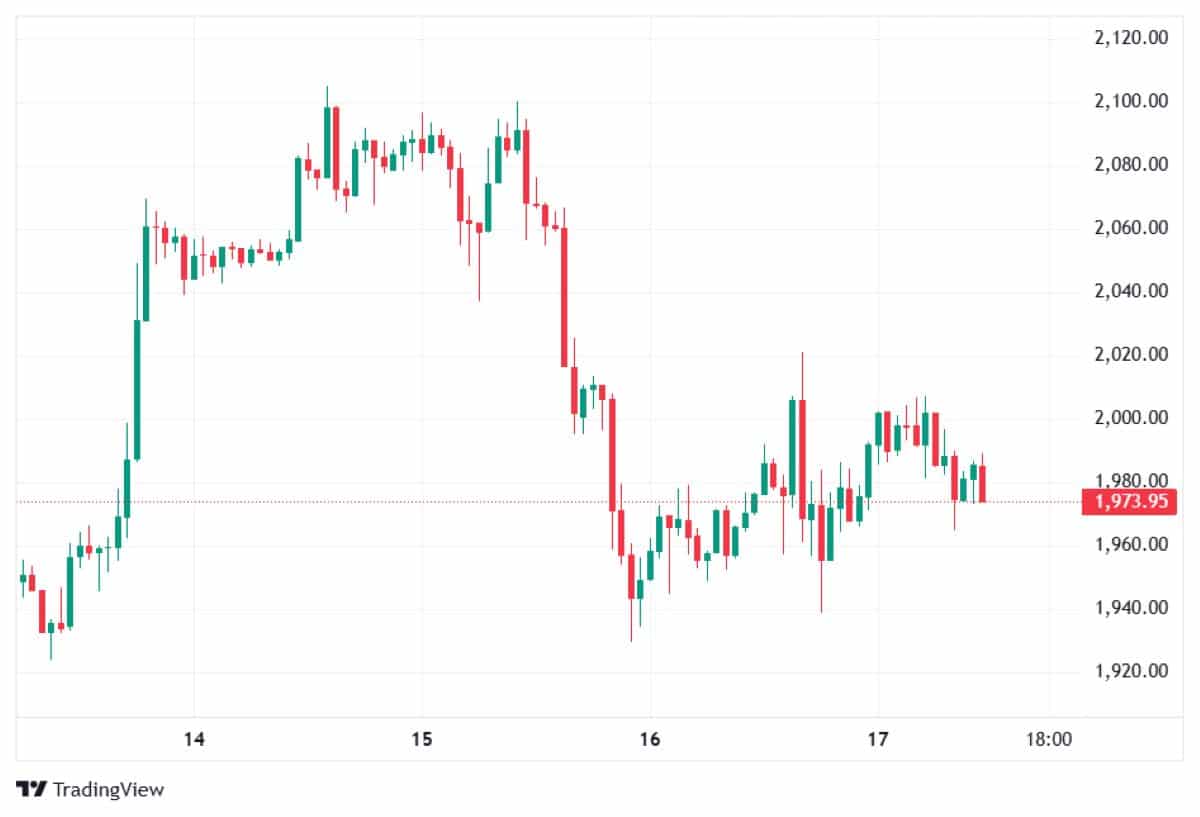The image size is (1200, 817).
Task: Click the last red candle on the chart
Action: 984,484
